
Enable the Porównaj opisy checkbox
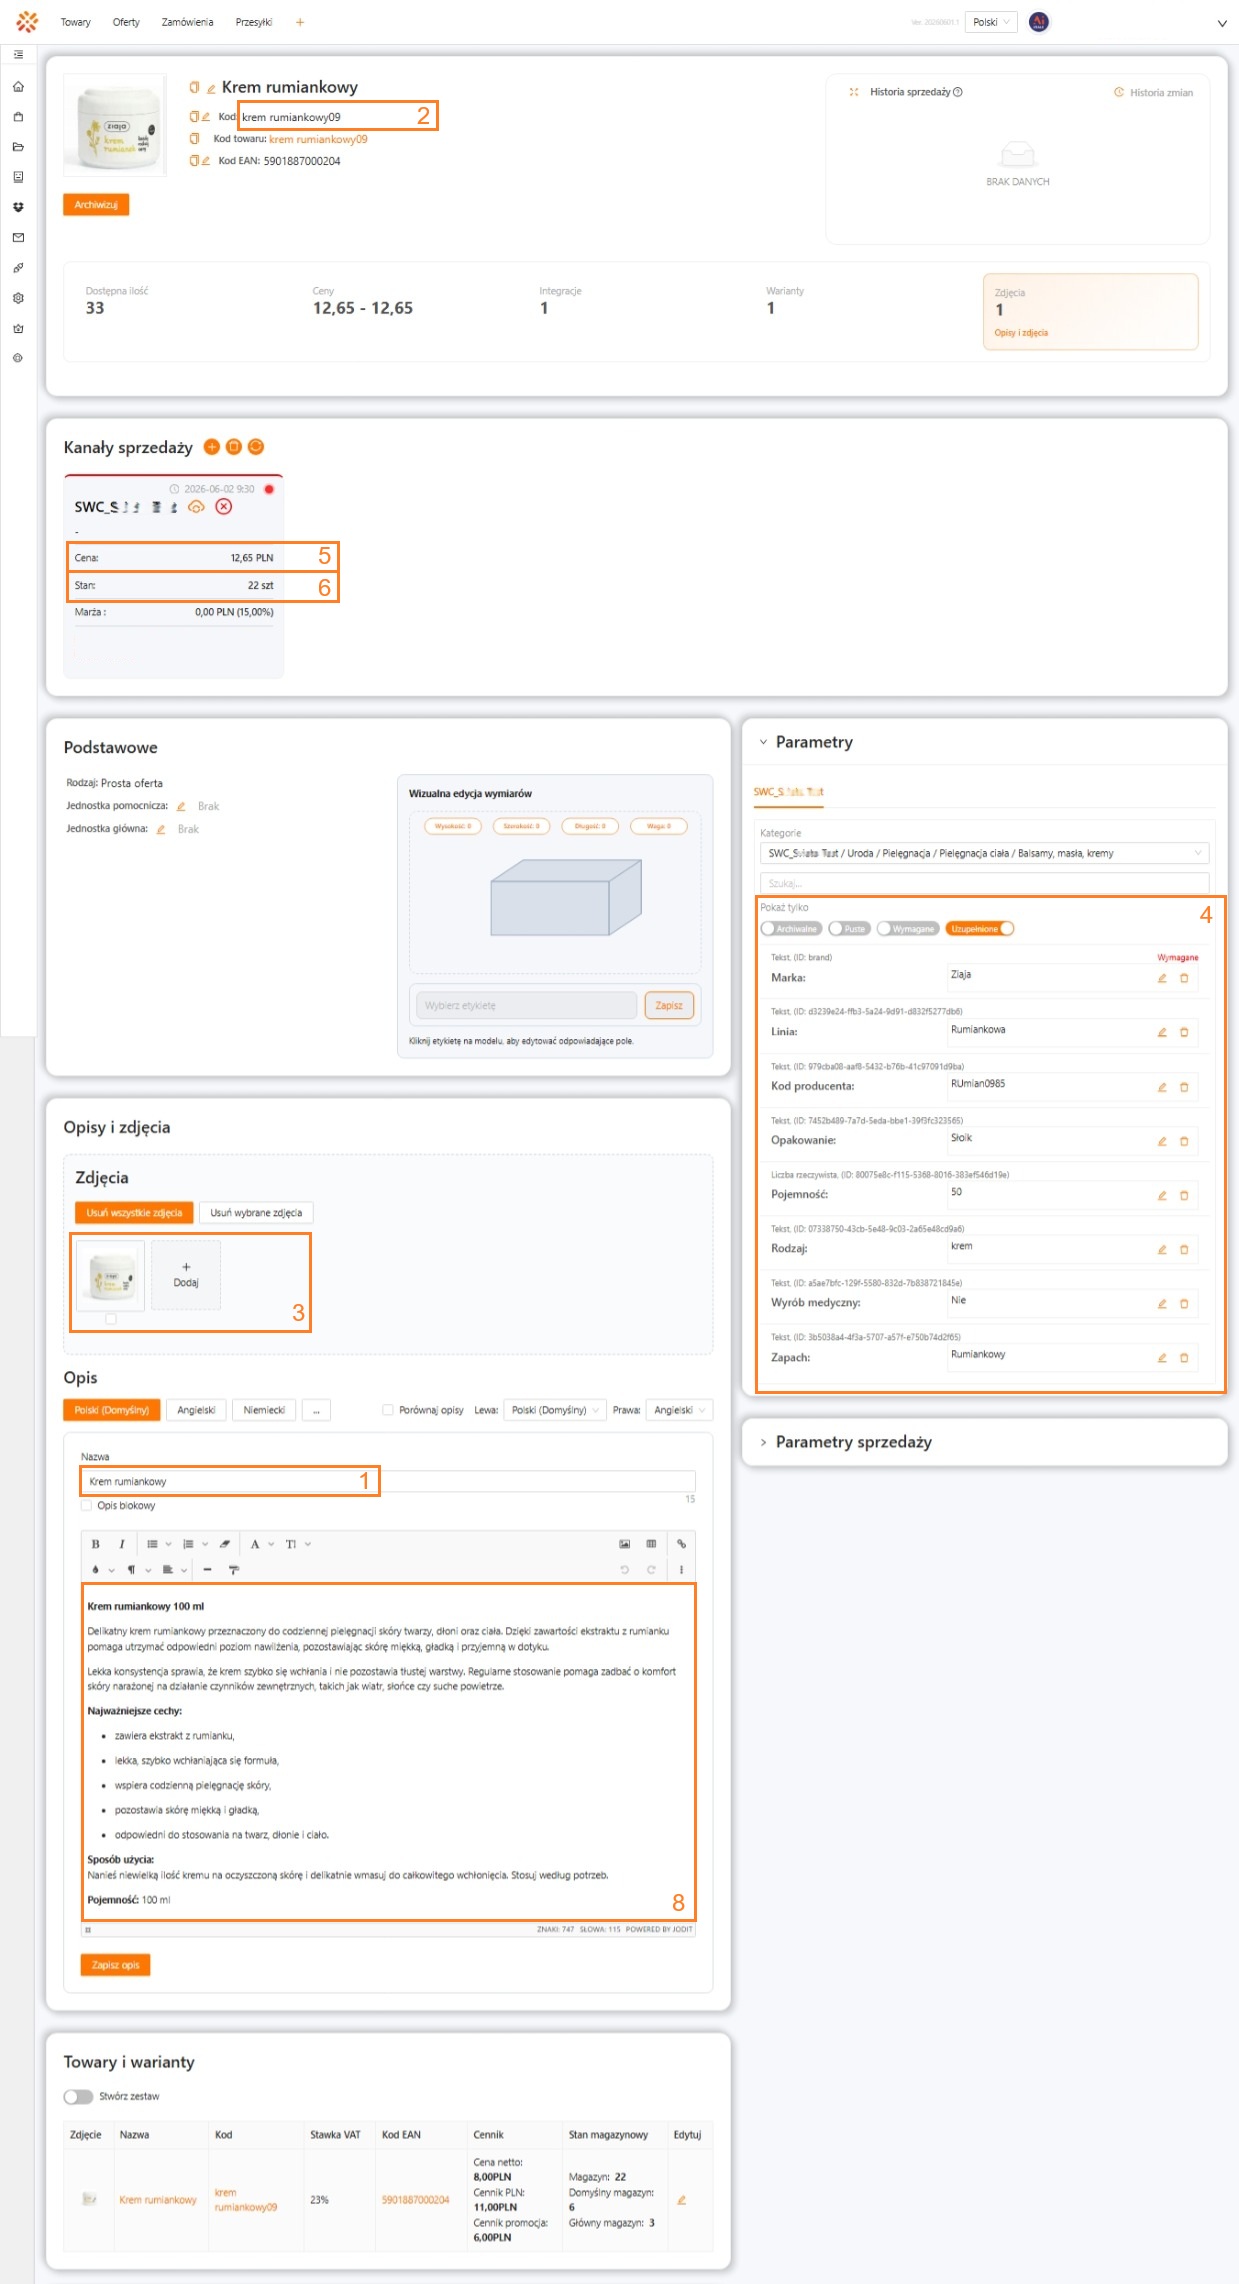pyautogui.click(x=388, y=1410)
